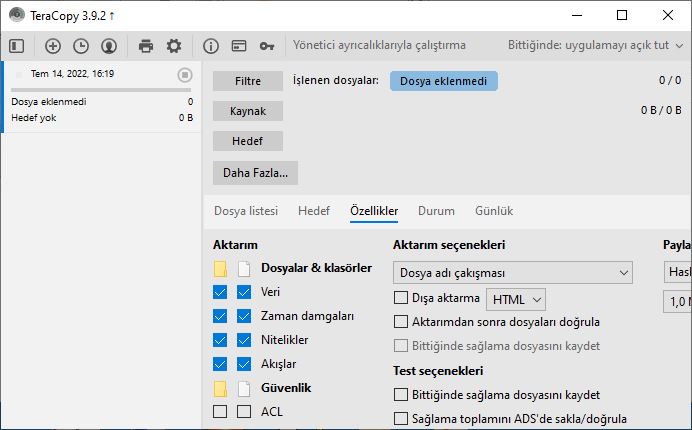This screenshot has width=692, height=430.
Task: Open the Durum tab
Action: (x=436, y=211)
